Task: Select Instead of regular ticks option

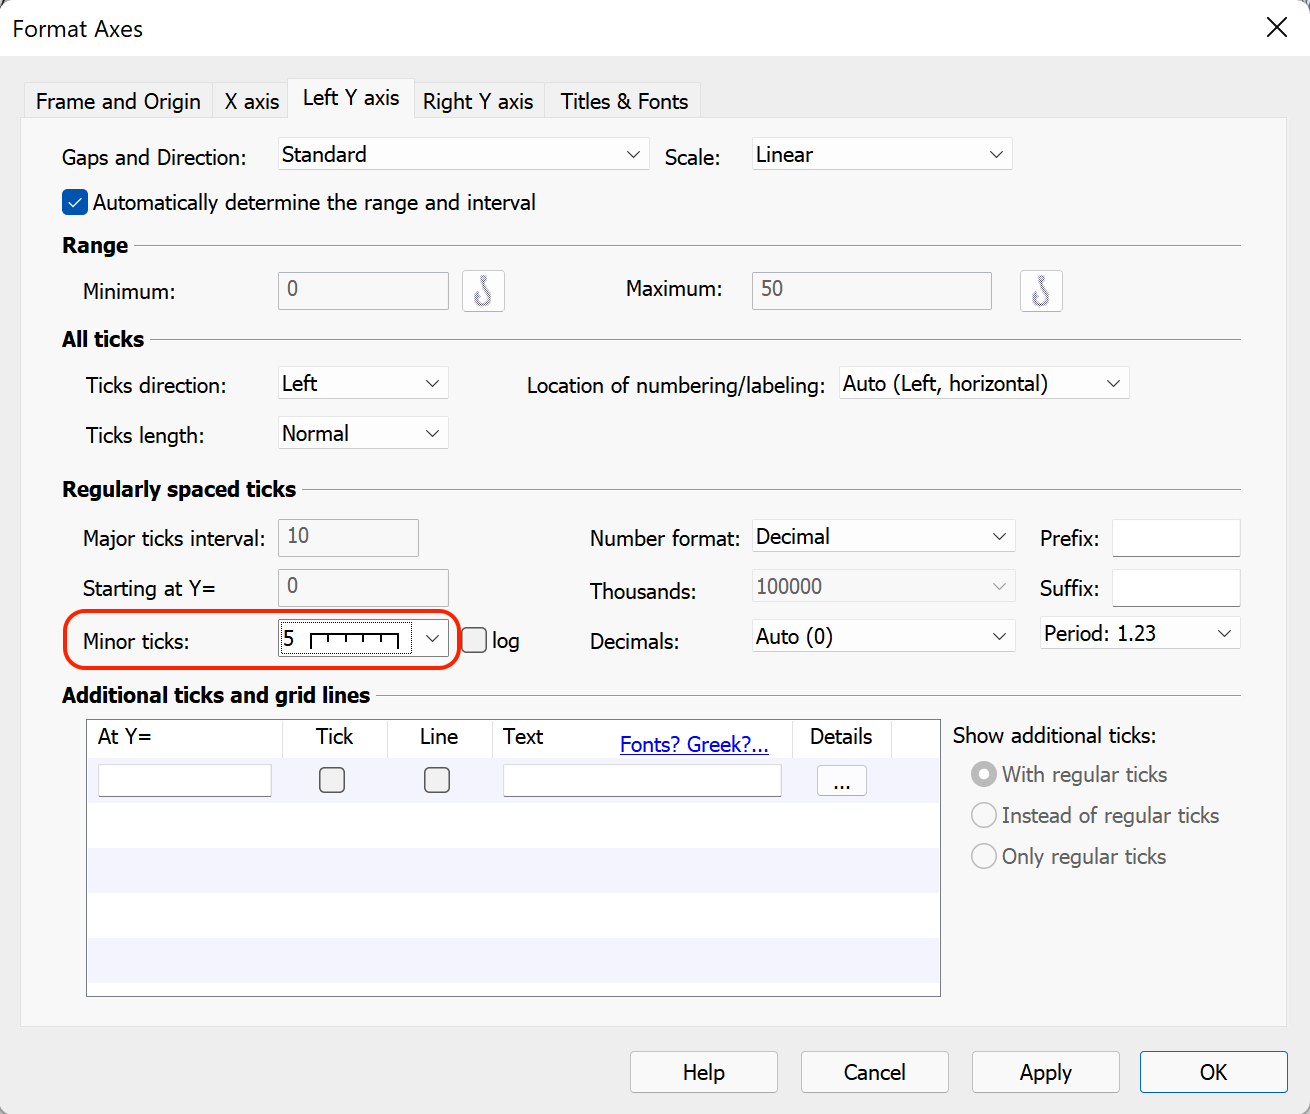Action: click(x=984, y=816)
